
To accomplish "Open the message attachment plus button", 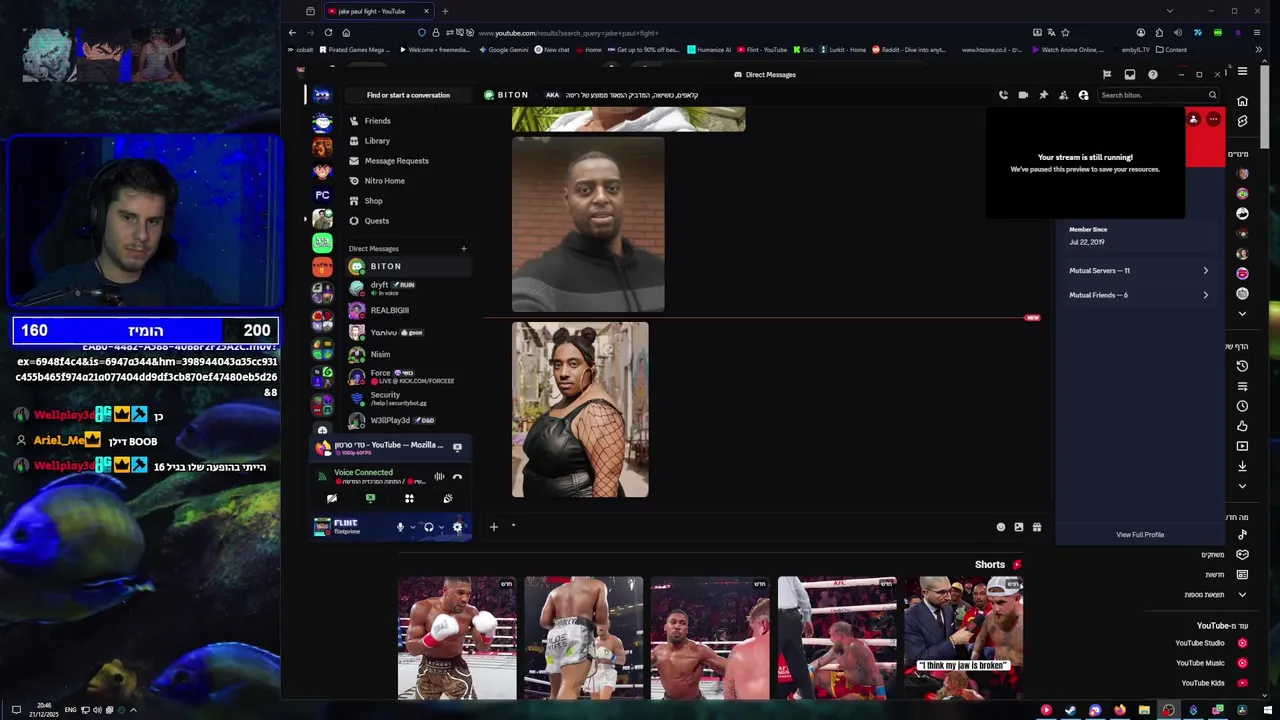I will [x=493, y=527].
